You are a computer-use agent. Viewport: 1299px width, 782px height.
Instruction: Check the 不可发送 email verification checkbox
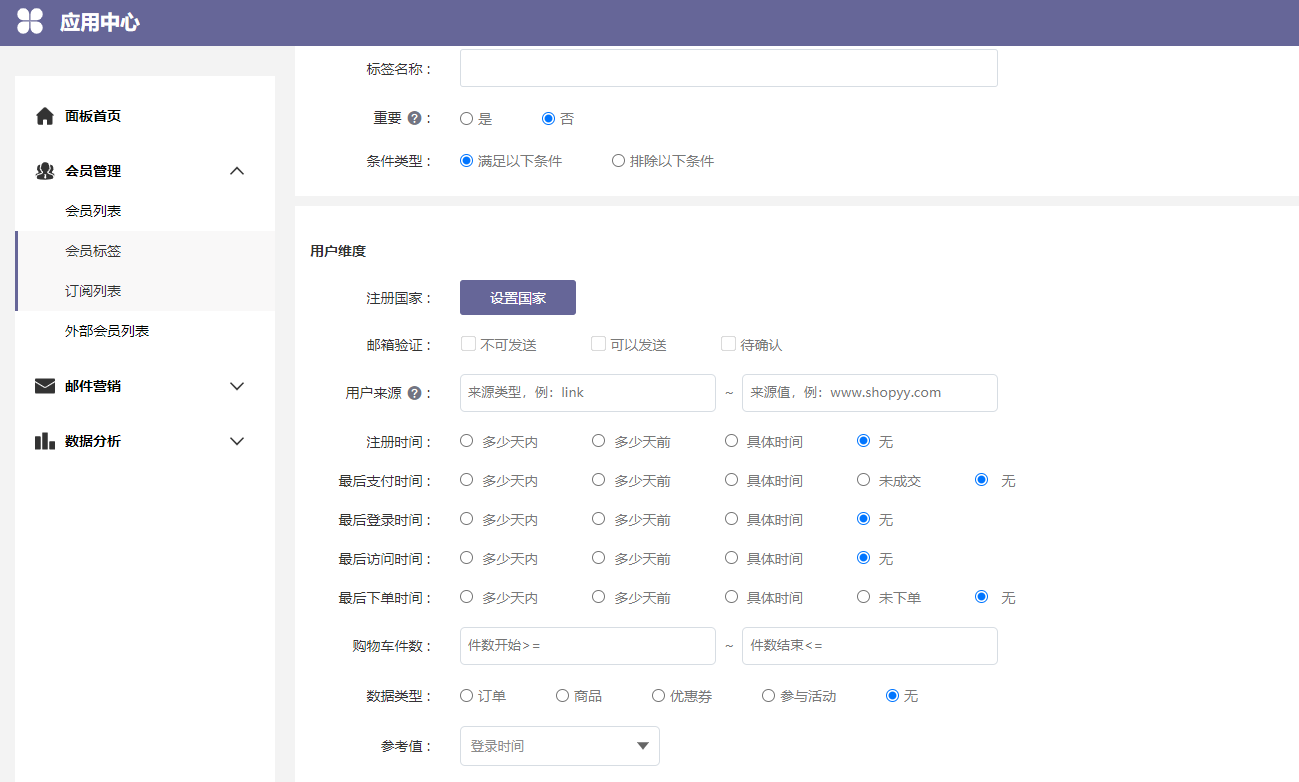coord(468,344)
